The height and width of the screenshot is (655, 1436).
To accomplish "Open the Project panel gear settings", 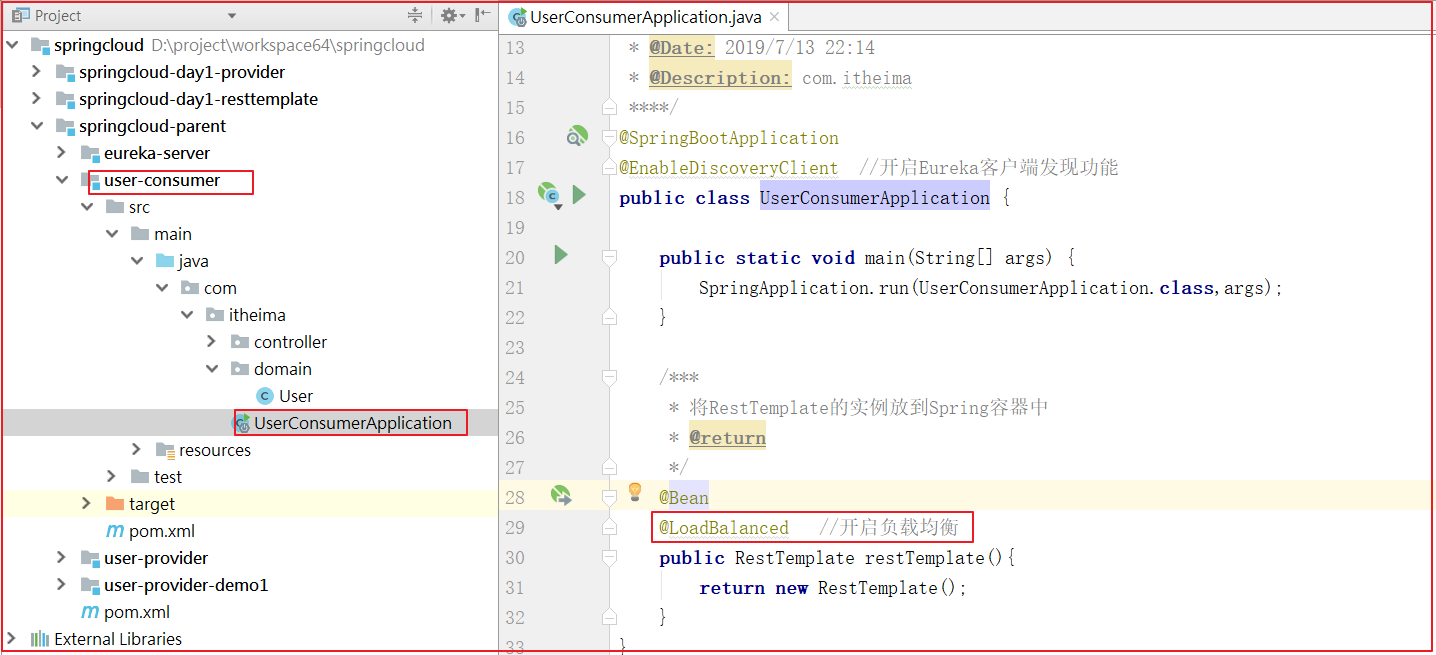I will (449, 16).
